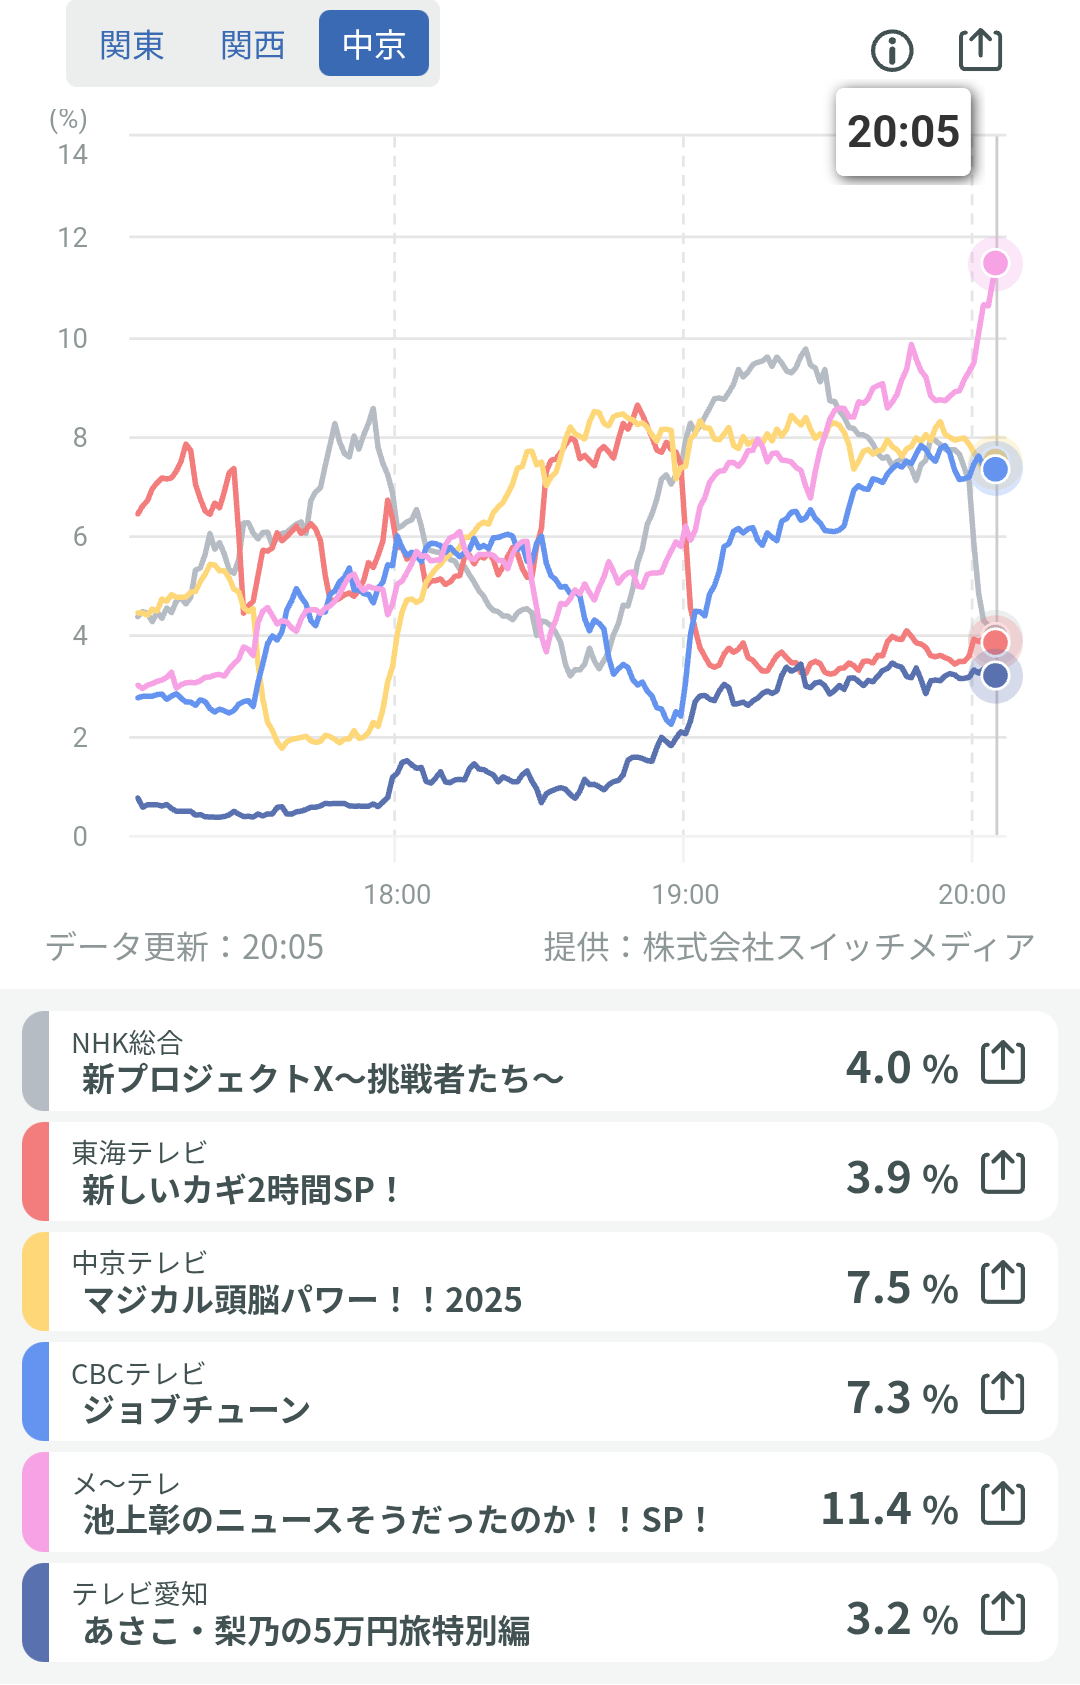Select the dark blue テレビ愛知 data point
The height and width of the screenshot is (1685, 1080).
(x=995, y=676)
